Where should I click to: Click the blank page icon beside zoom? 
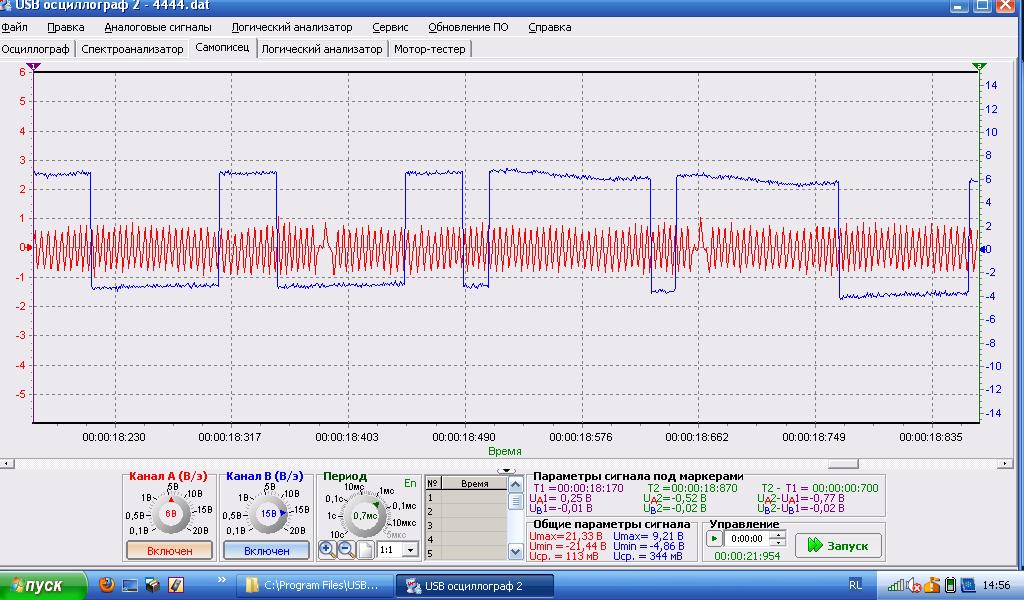click(x=365, y=549)
